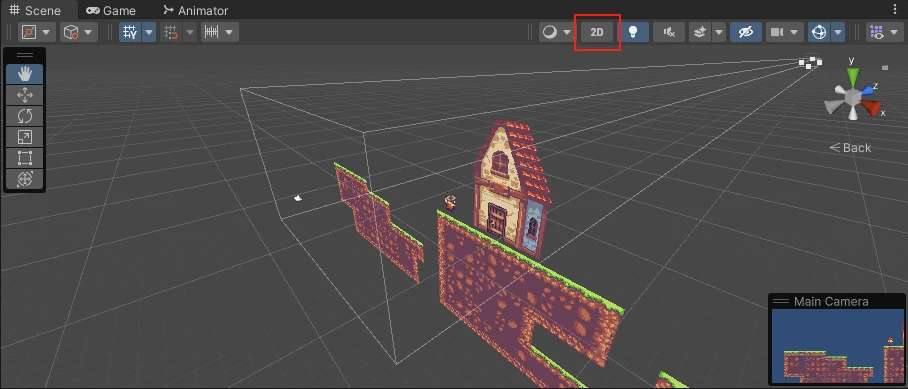Click the Back view label
908x389 pixels.
tap(850, 148)
